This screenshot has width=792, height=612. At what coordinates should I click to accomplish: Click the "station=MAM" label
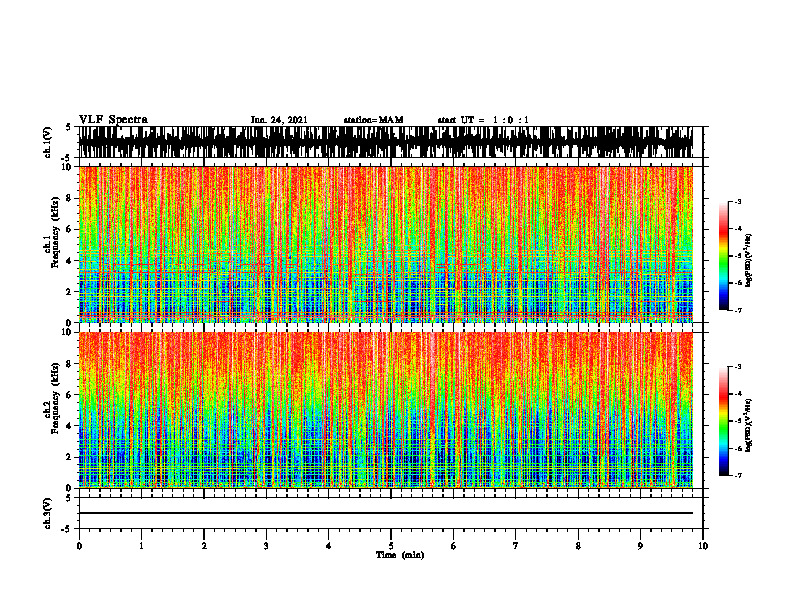click(374, 120)
